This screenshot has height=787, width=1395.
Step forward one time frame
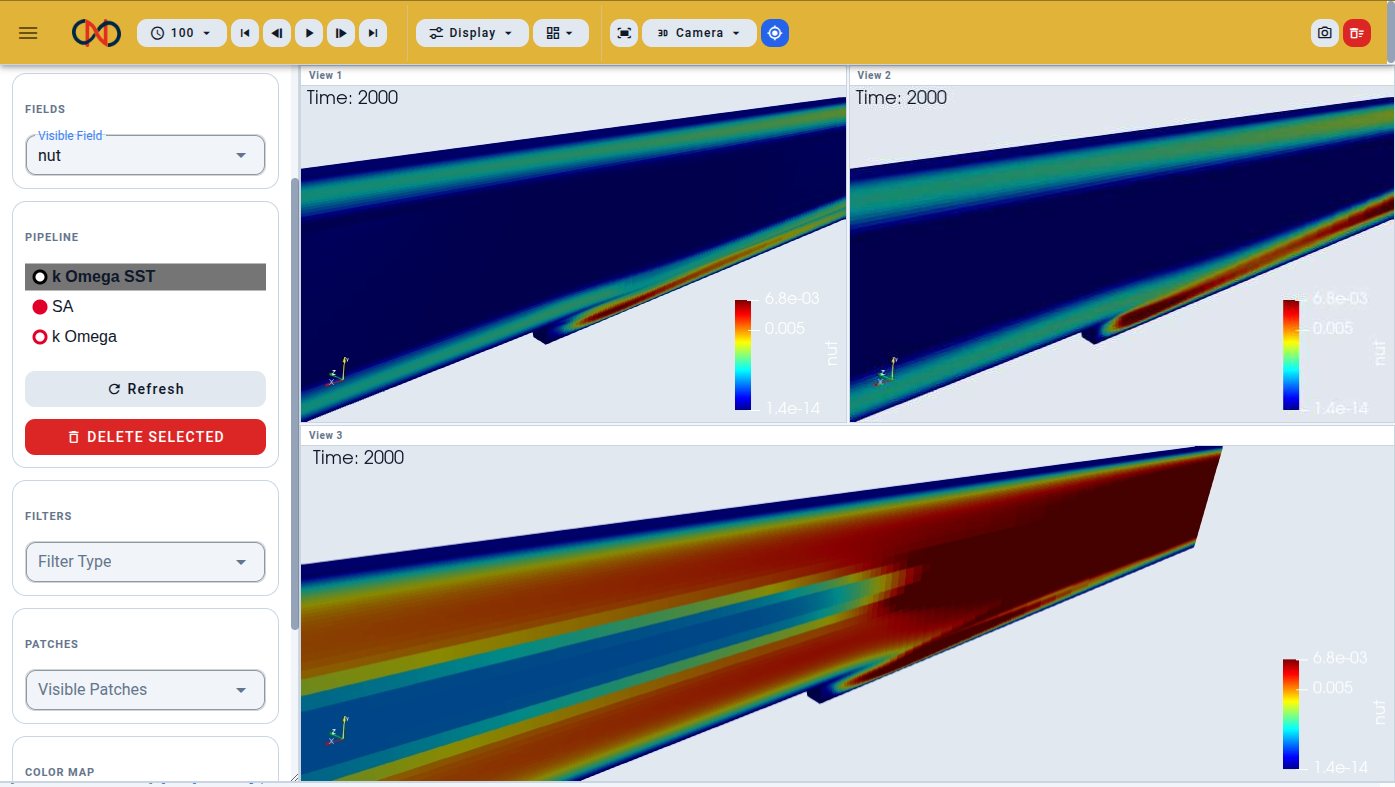click(341, 33)
